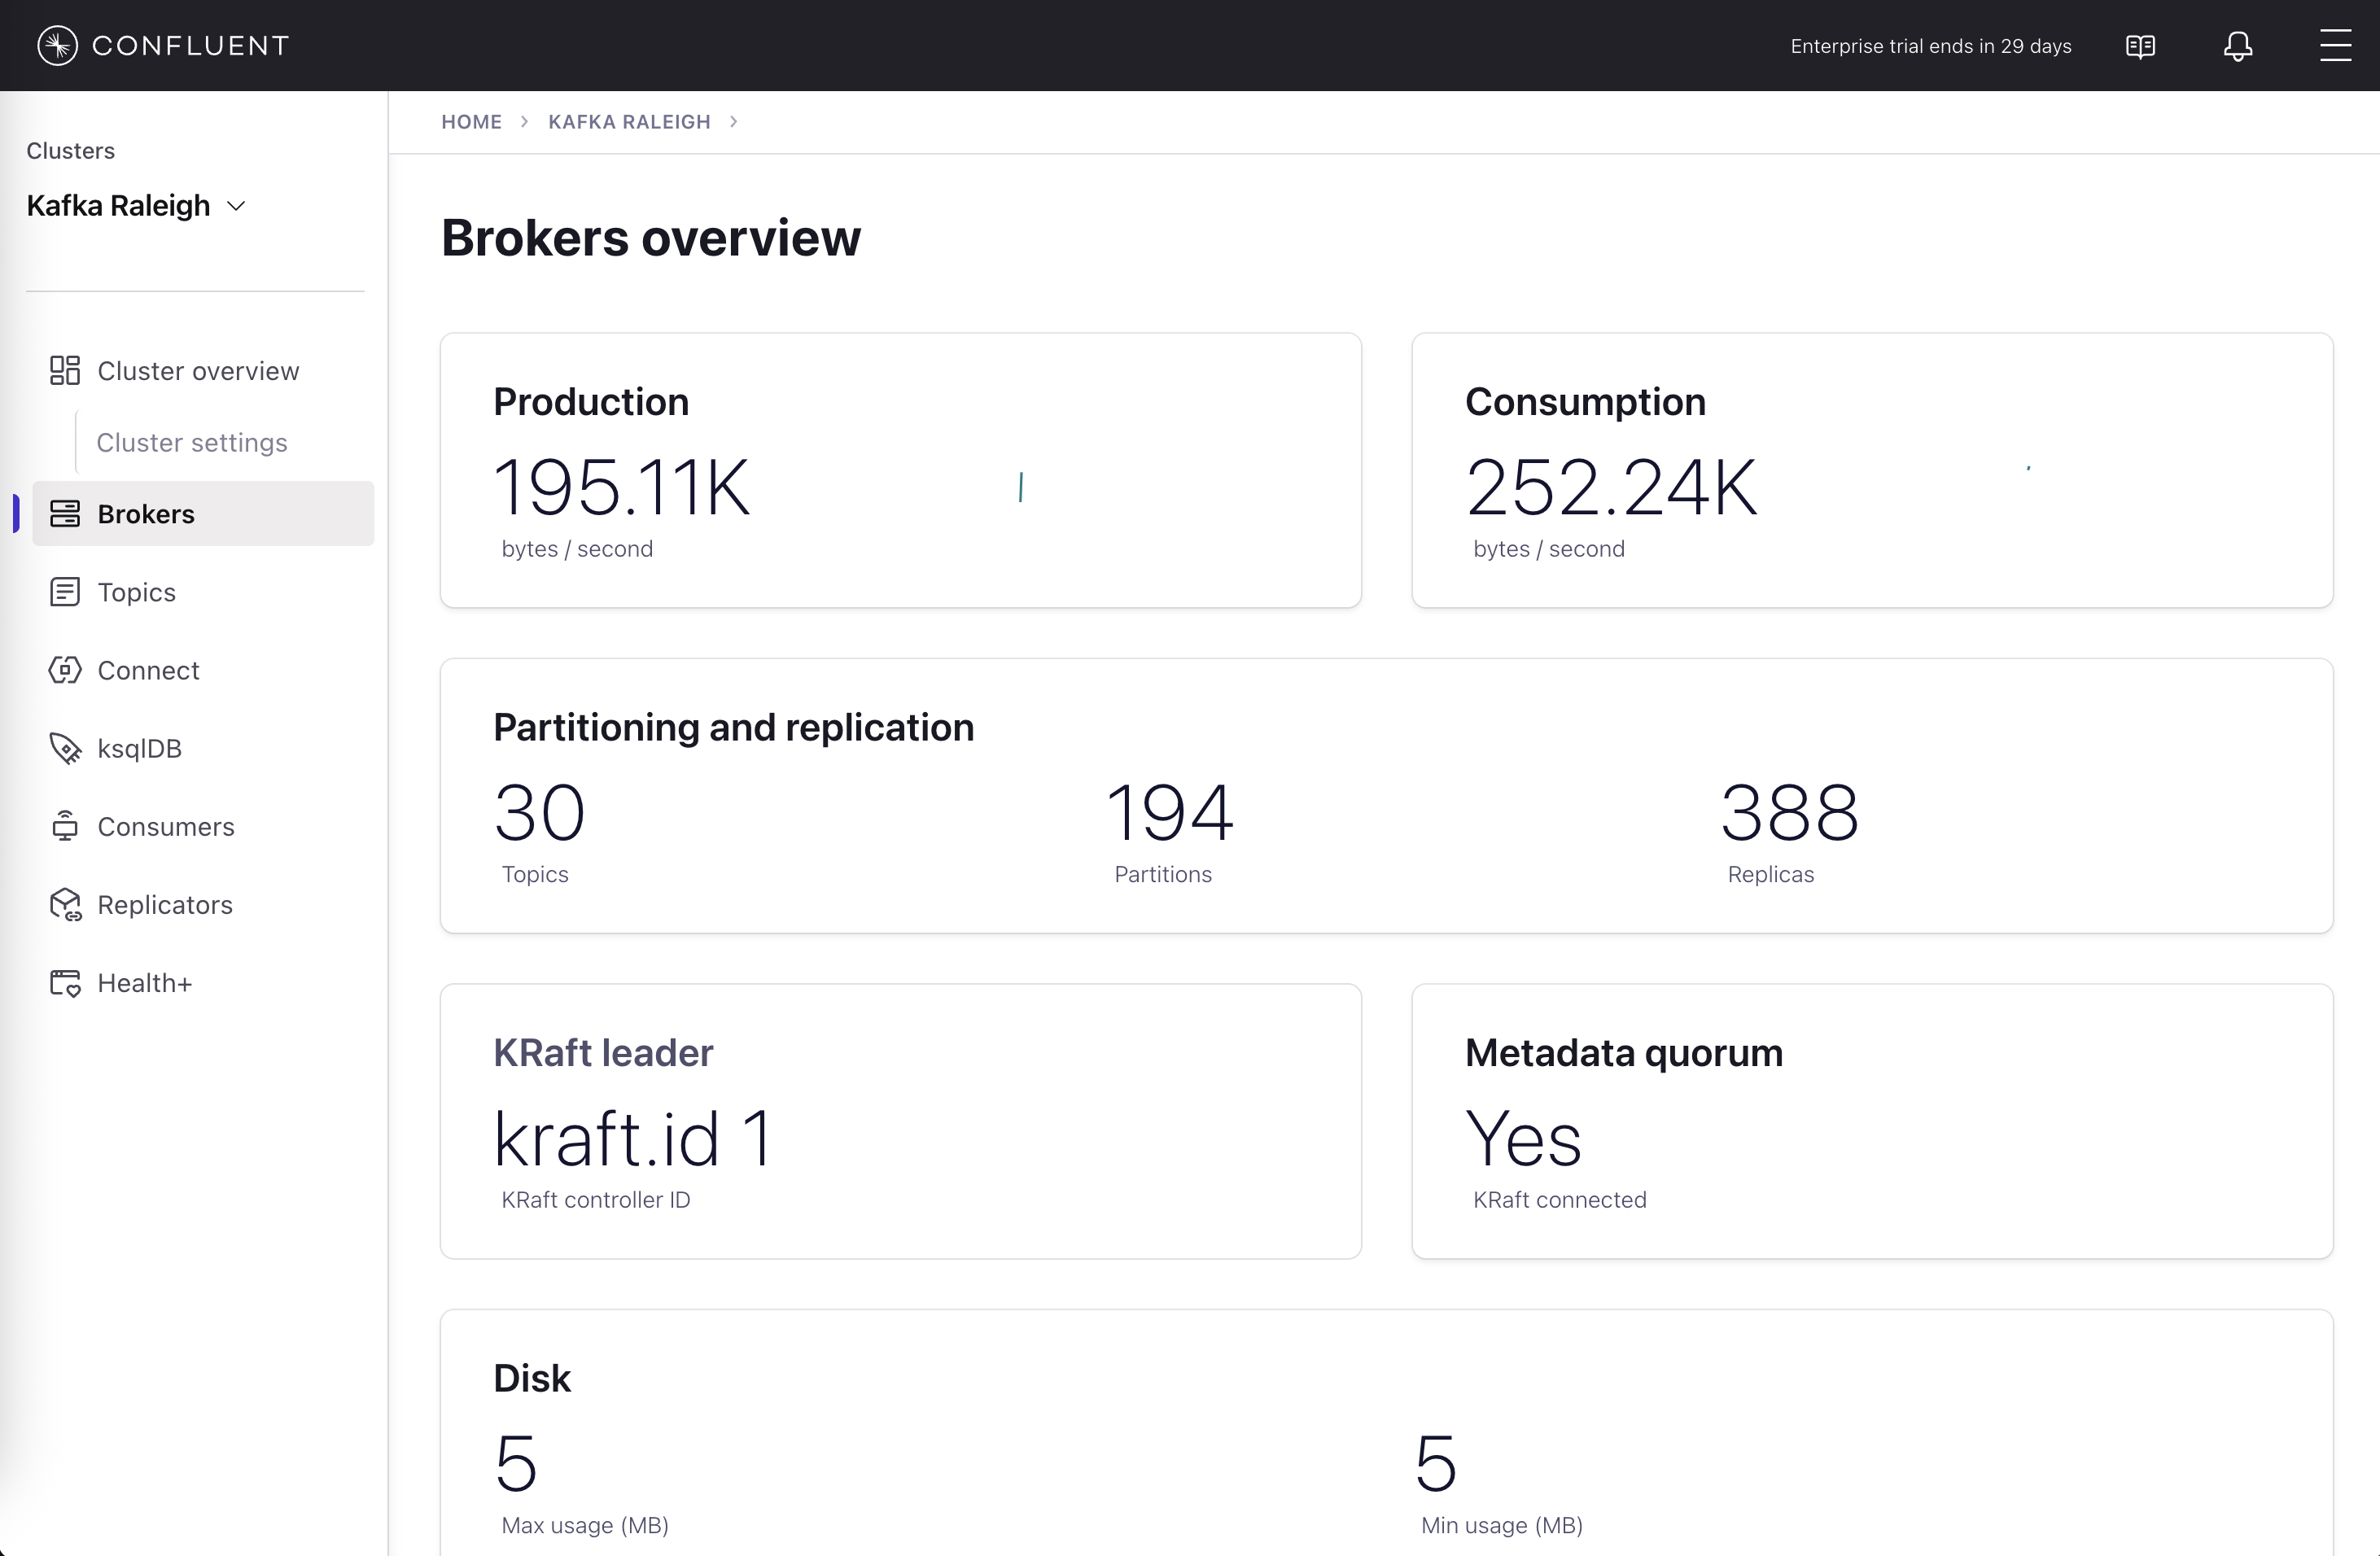The width and height of the screenshot is (2380, 1556).
Task: Go to HOME breadcrumb link
Action: coord(472,122)
